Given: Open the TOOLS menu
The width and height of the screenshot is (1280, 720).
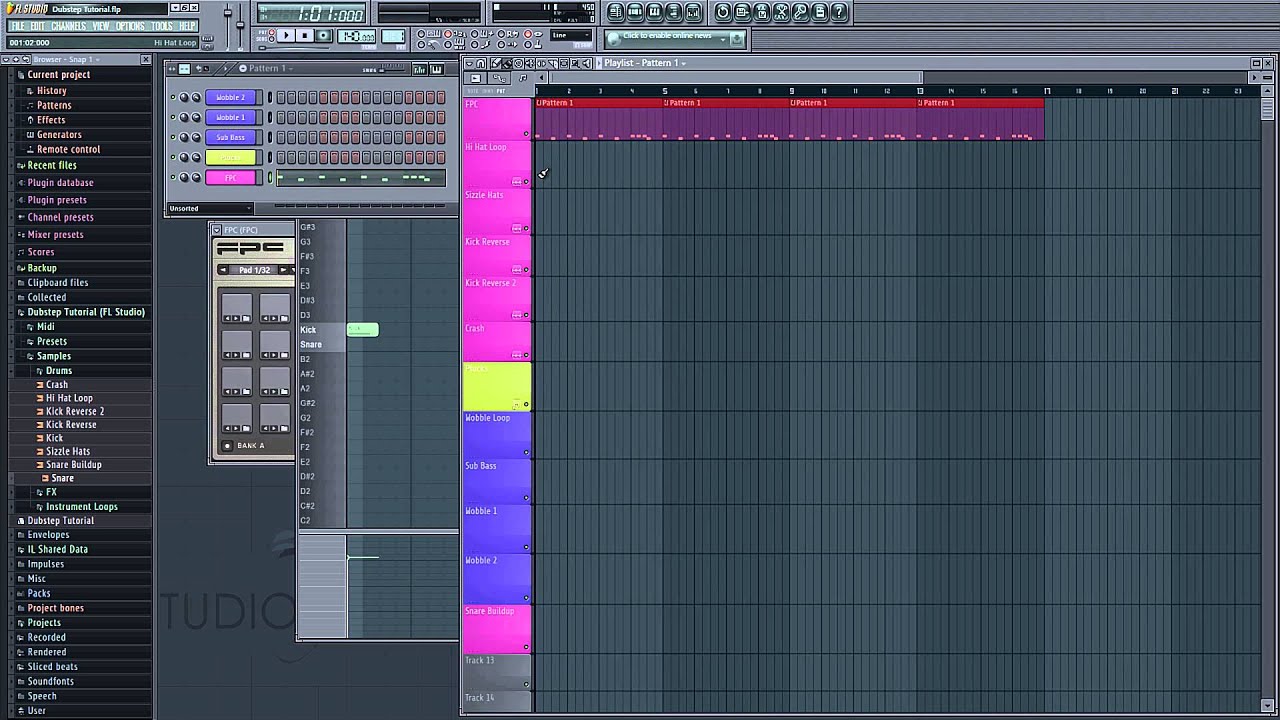Looking at the screenshot, I should pos(162,26).
